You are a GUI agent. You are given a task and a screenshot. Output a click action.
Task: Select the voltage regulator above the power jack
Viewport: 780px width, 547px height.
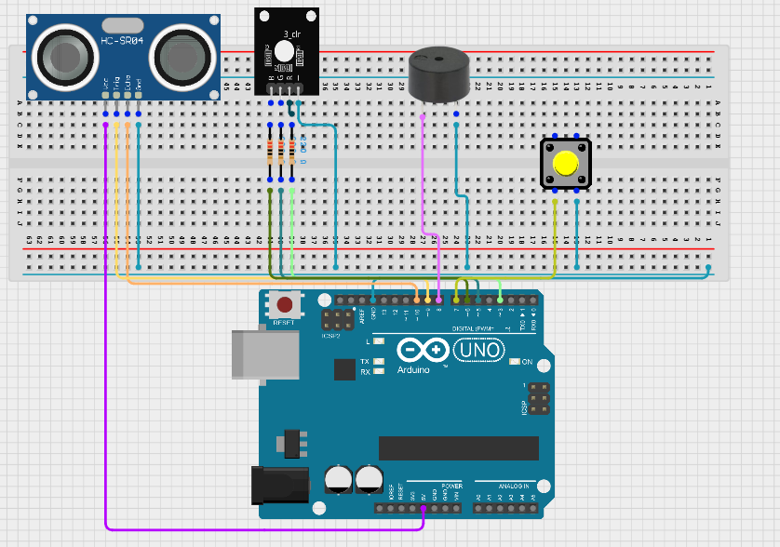(292, 444)
